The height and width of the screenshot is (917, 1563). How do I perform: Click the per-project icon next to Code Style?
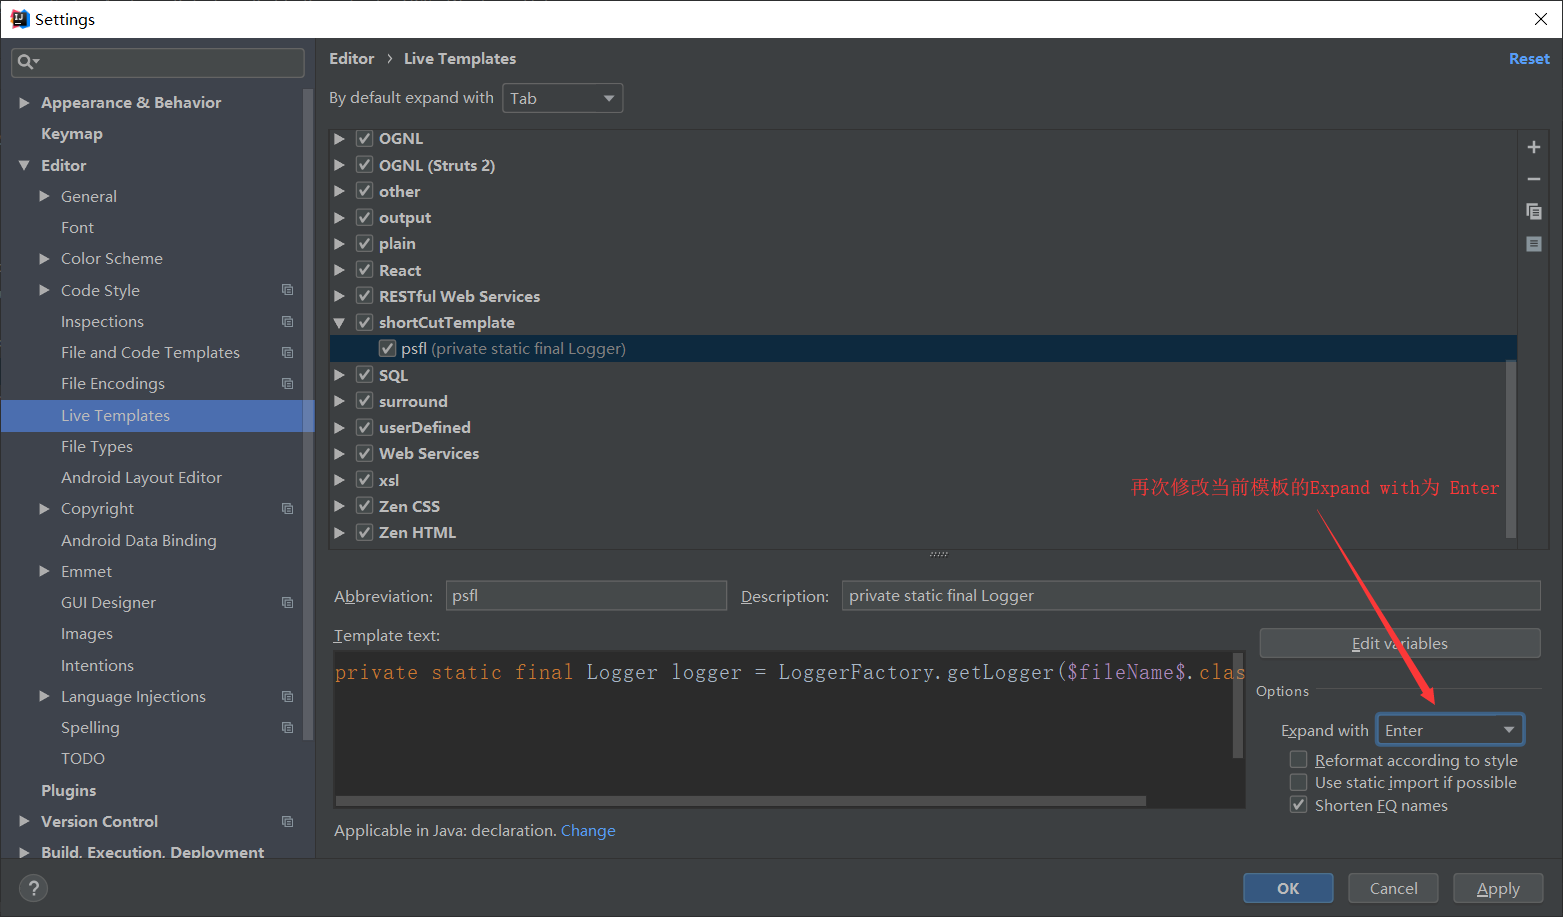[x=288, y=289]
